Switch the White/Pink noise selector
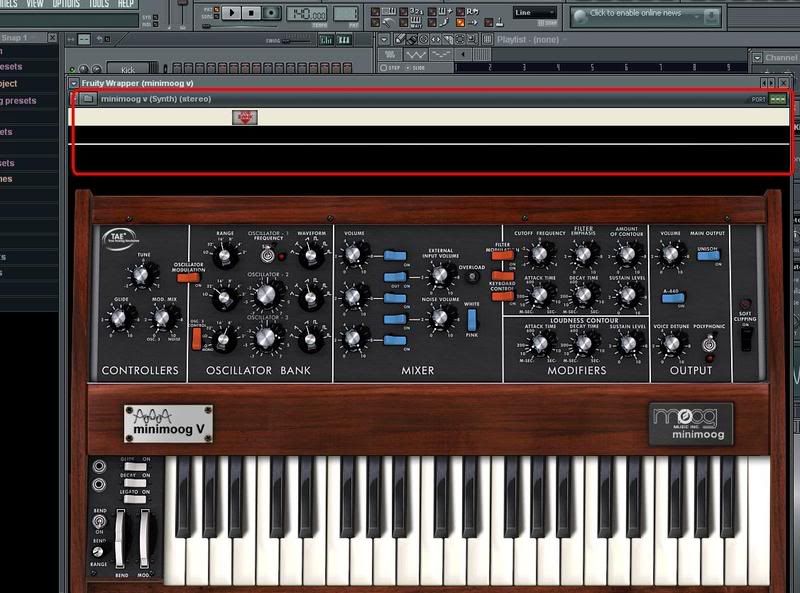The height and width of the screenshot is (593, 800). [472, 320]
